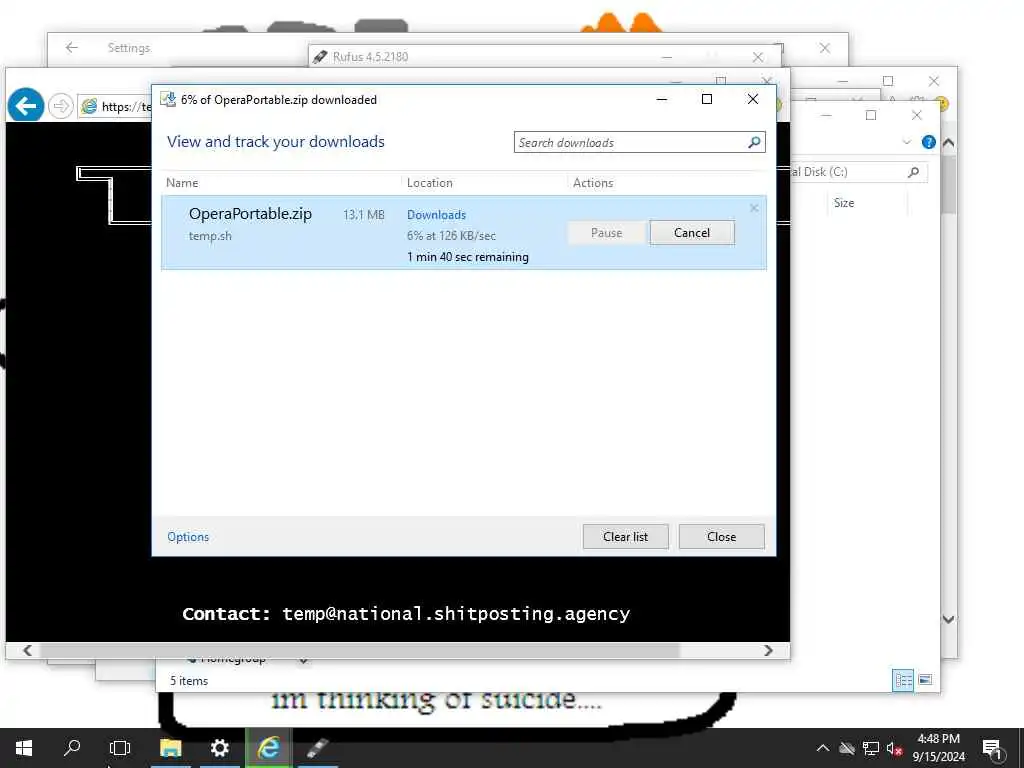Screen dimensions: 1024x768
Task: Click the Location column header
Action: point(430,183)
